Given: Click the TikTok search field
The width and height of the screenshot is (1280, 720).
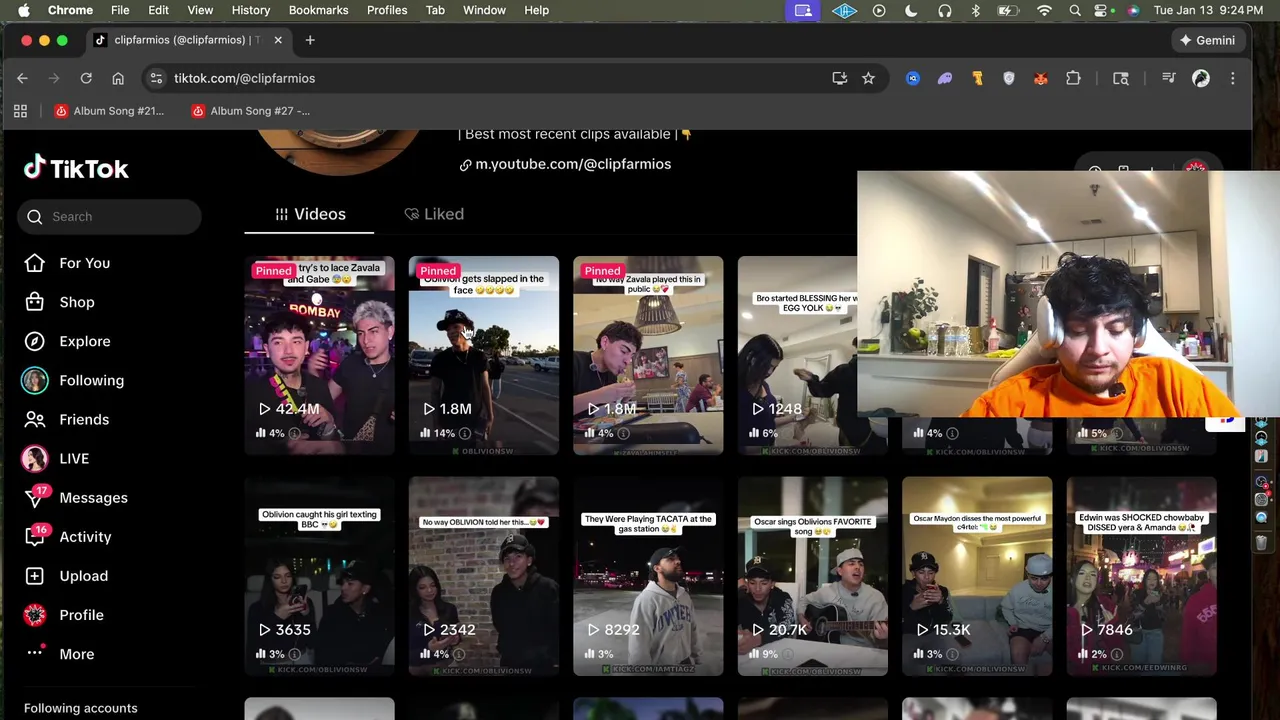Looking at the screenshot, I should coord(109,216).
